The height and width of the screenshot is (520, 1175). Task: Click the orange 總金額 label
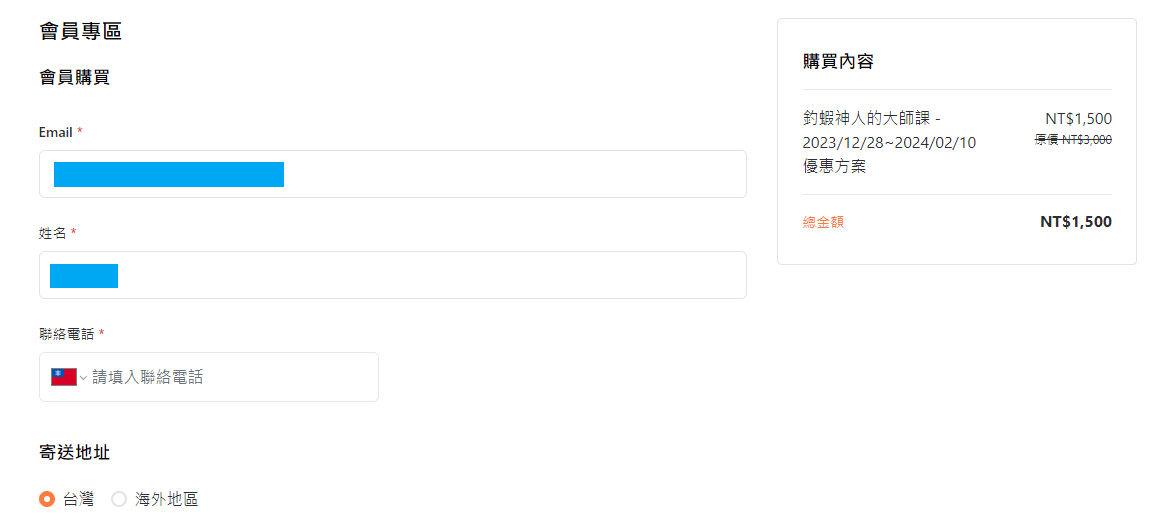[x=823, y=222]
